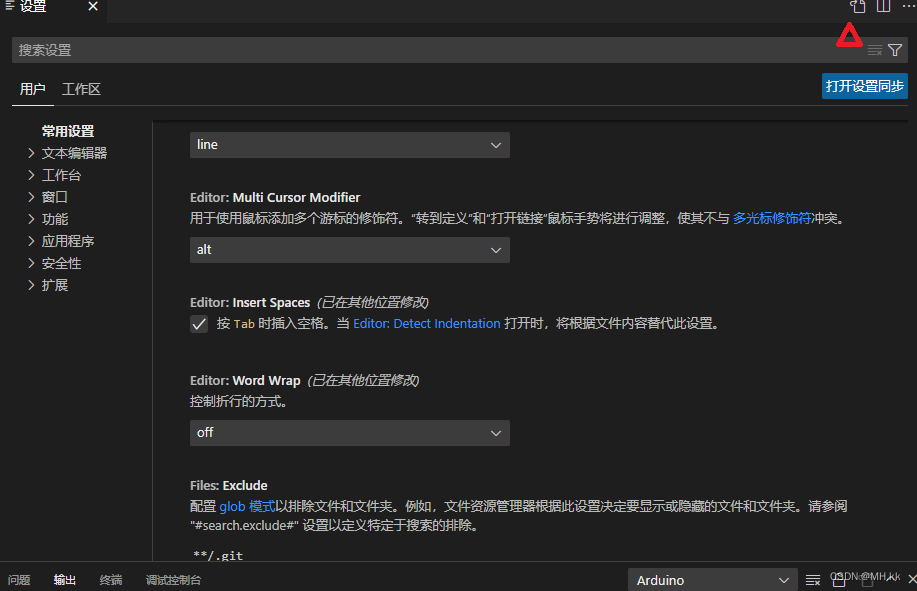
Task: Click the split editor icon
Action: pos(882,7)
